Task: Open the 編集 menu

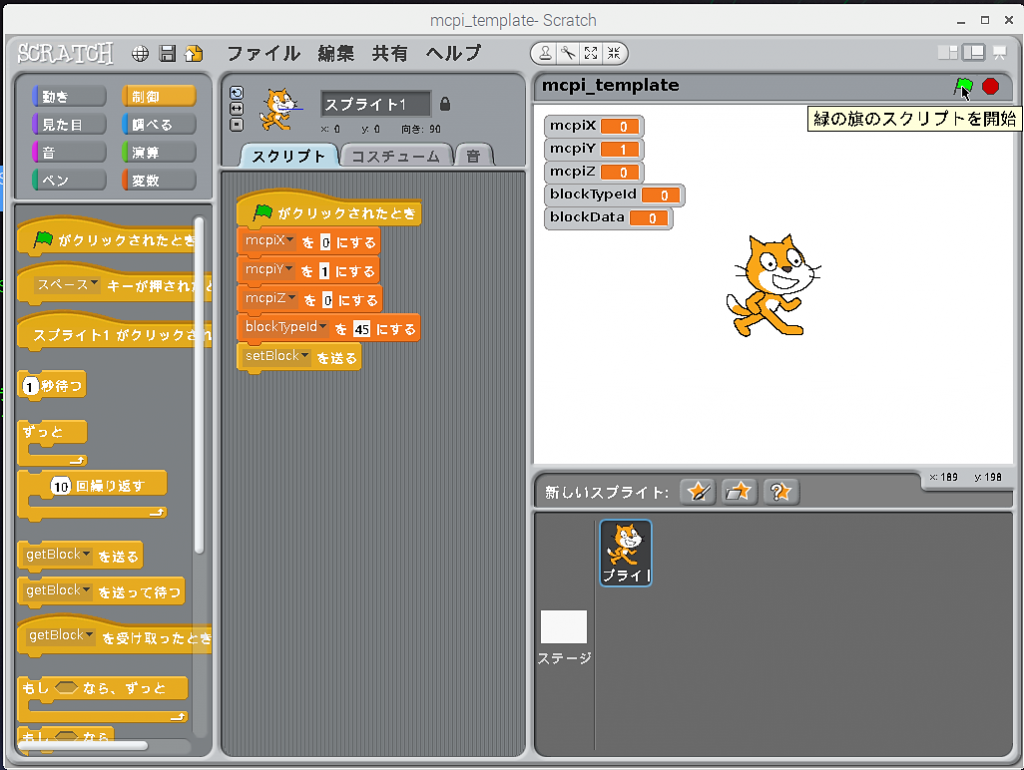Action: [x=336, y=54]
